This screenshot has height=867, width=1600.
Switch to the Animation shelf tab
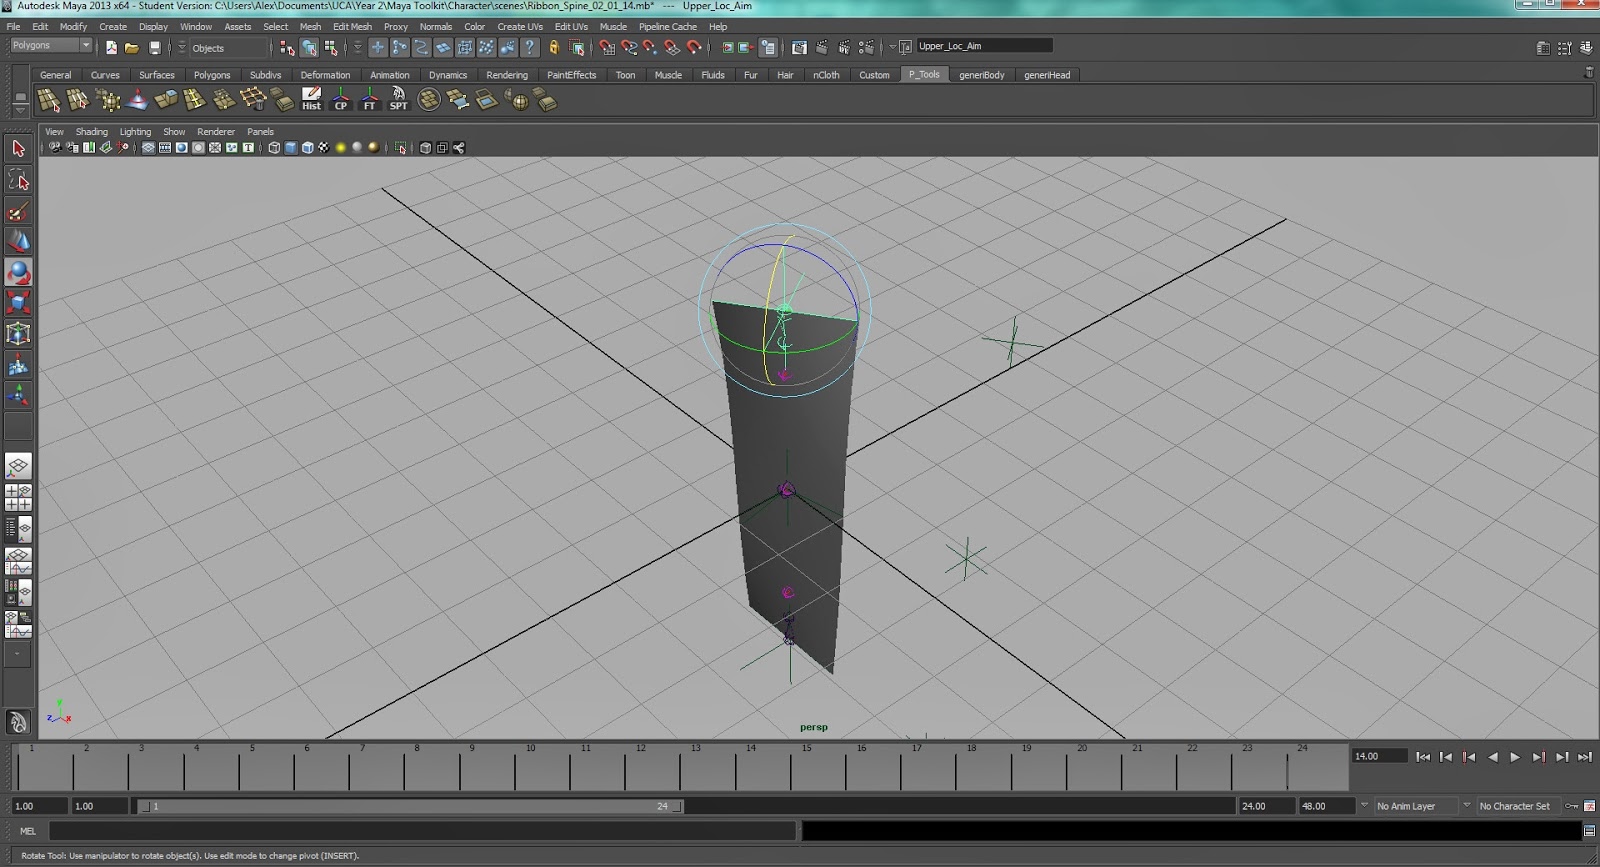tap(389, 75)
